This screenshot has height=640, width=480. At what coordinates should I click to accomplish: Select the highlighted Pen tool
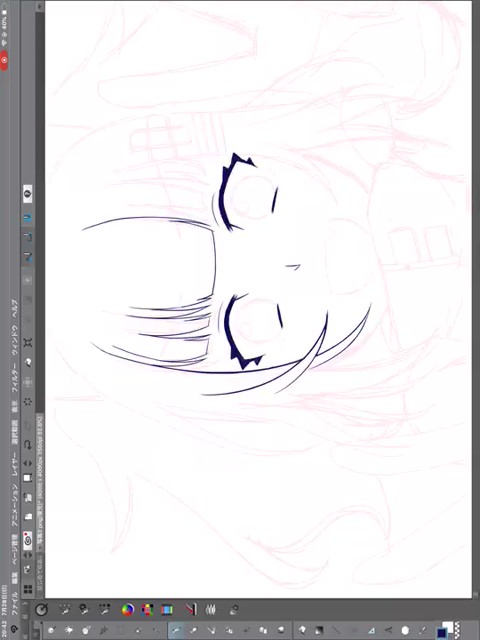pyautogui.click(x=176, y=630)
